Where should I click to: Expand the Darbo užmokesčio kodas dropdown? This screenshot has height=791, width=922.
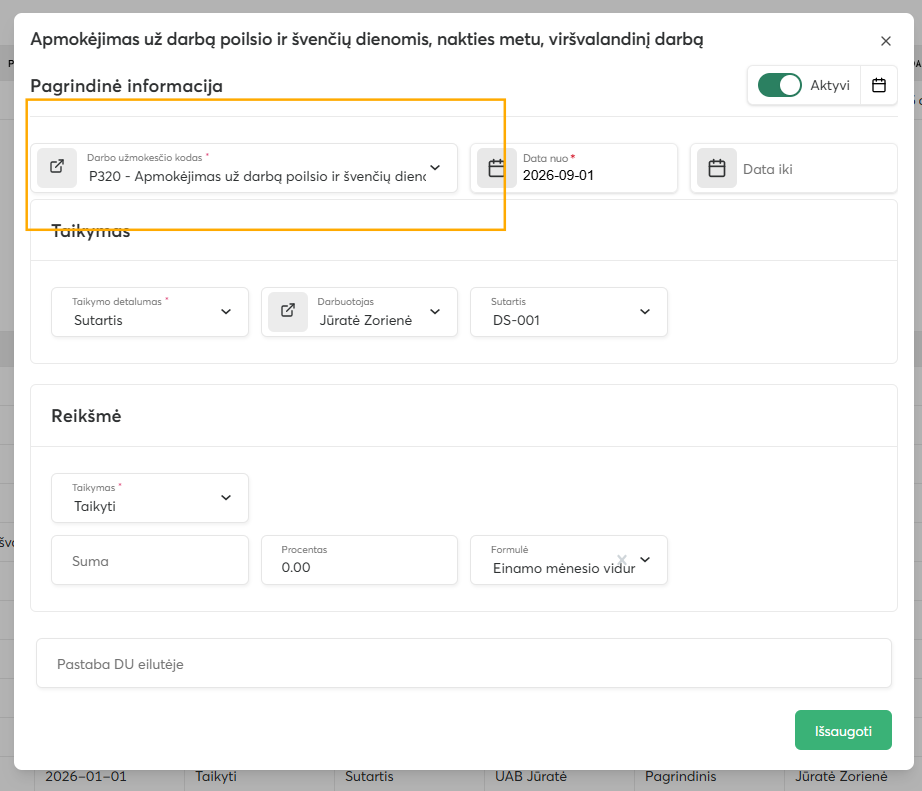coord(435,168)
